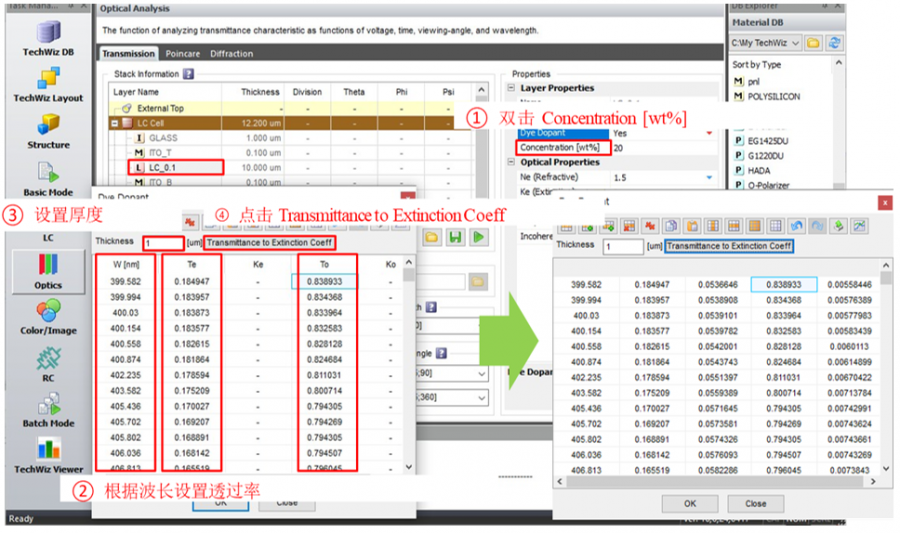The image size is (900, 533).
Task: Switch to Batch Mode
Action: [48, 408]
